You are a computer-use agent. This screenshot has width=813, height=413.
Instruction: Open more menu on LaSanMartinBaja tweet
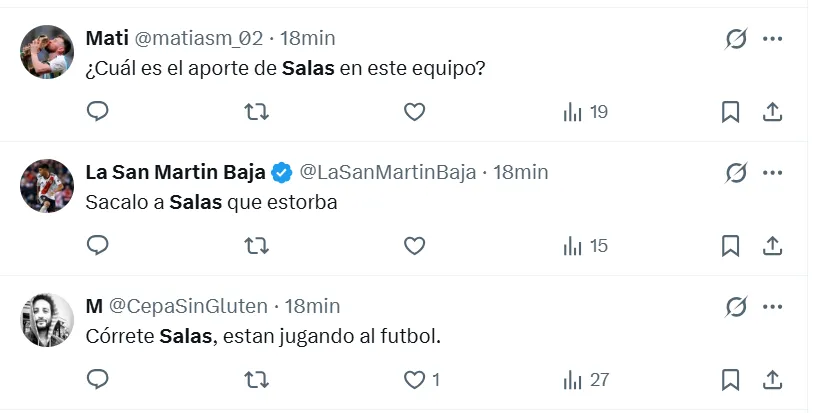[x=772, y=172]
